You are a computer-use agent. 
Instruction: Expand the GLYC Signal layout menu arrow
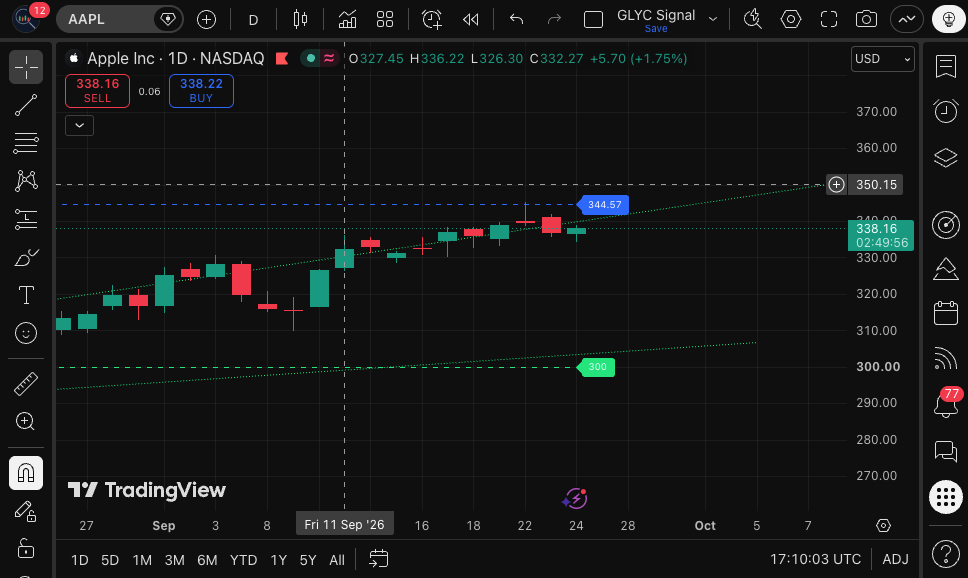click(x=713, y=19)
